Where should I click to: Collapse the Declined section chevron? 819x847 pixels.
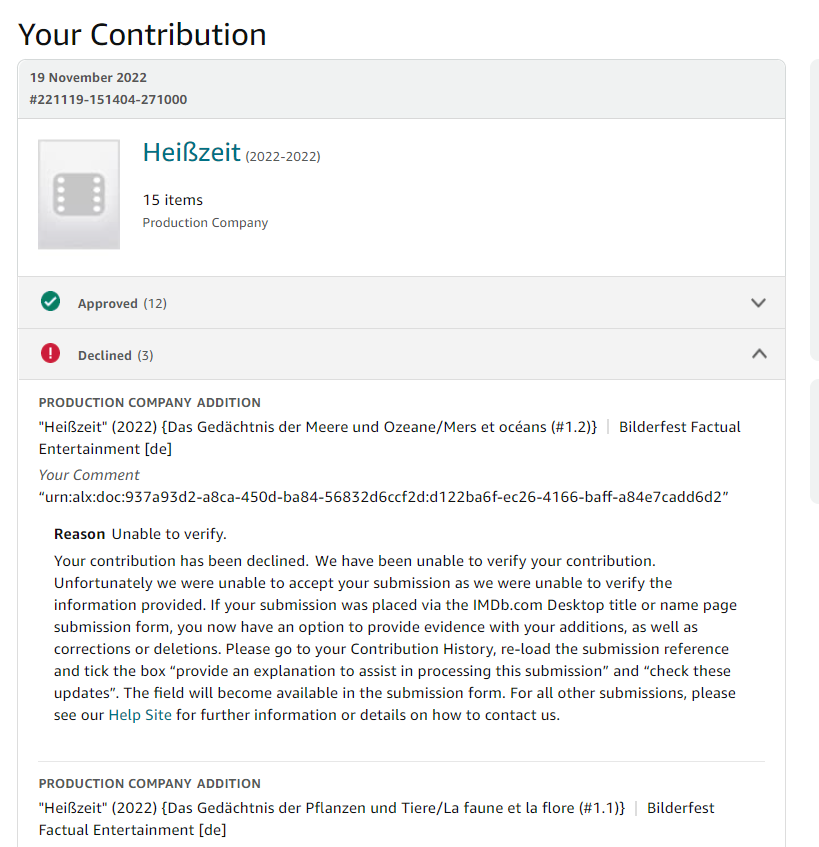[x=759, y=354]
